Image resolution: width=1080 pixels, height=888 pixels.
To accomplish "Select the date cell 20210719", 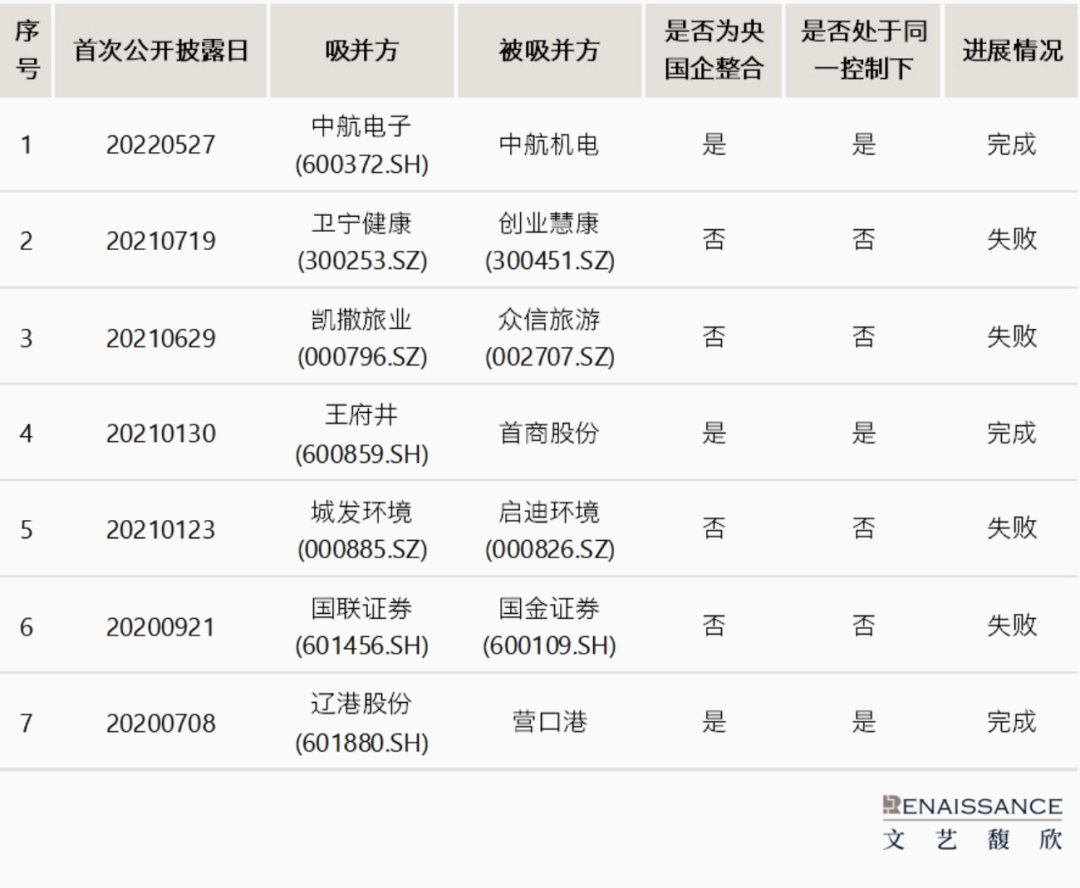I will tap(160, 240).
